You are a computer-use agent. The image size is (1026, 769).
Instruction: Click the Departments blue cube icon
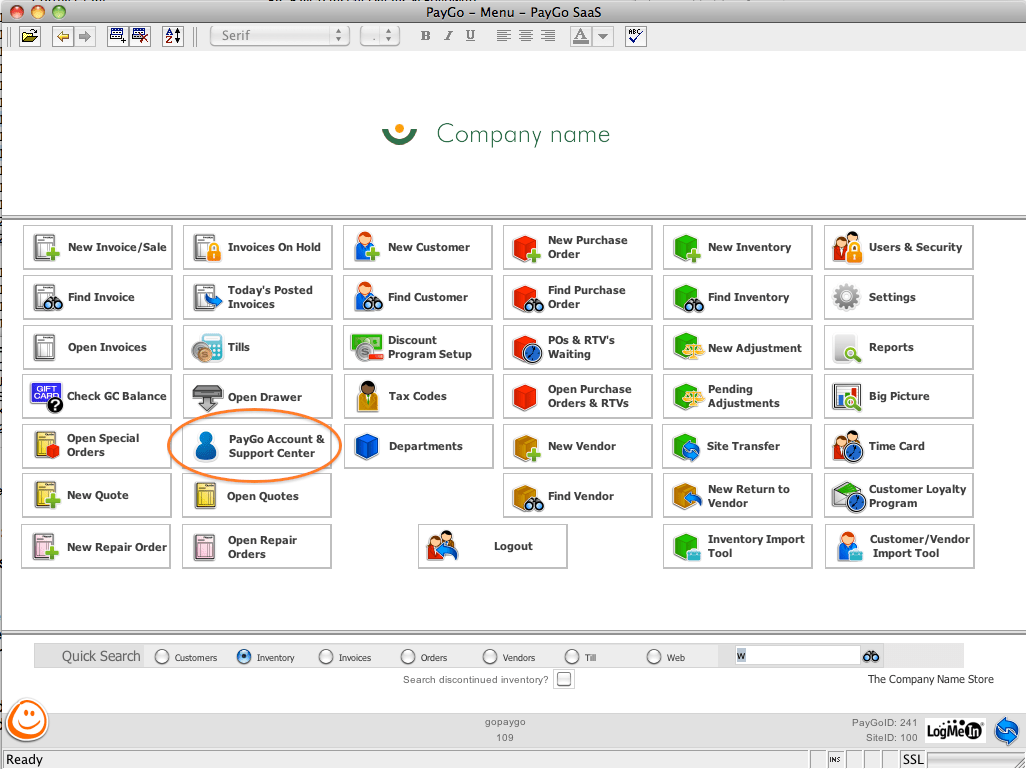click(366, 446)
